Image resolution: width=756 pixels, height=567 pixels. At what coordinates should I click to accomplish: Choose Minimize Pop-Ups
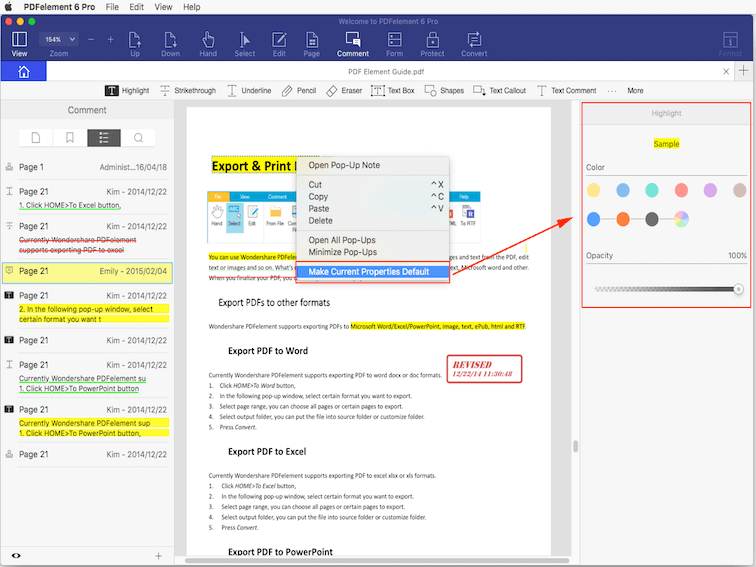373,252
